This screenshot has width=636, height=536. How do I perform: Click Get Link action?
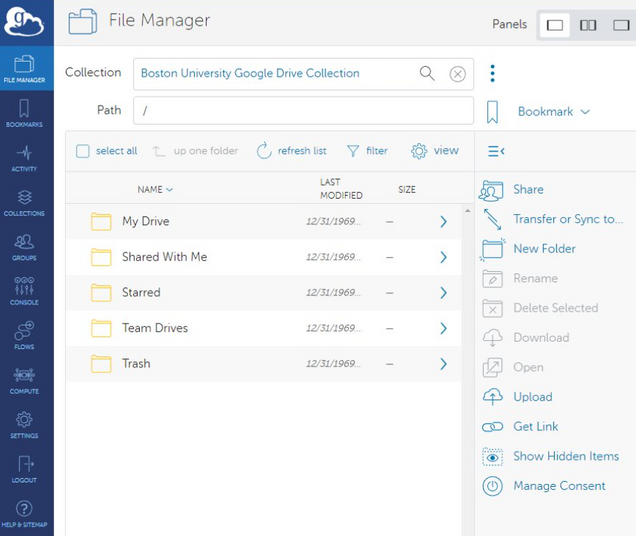(x=520, y=427)
